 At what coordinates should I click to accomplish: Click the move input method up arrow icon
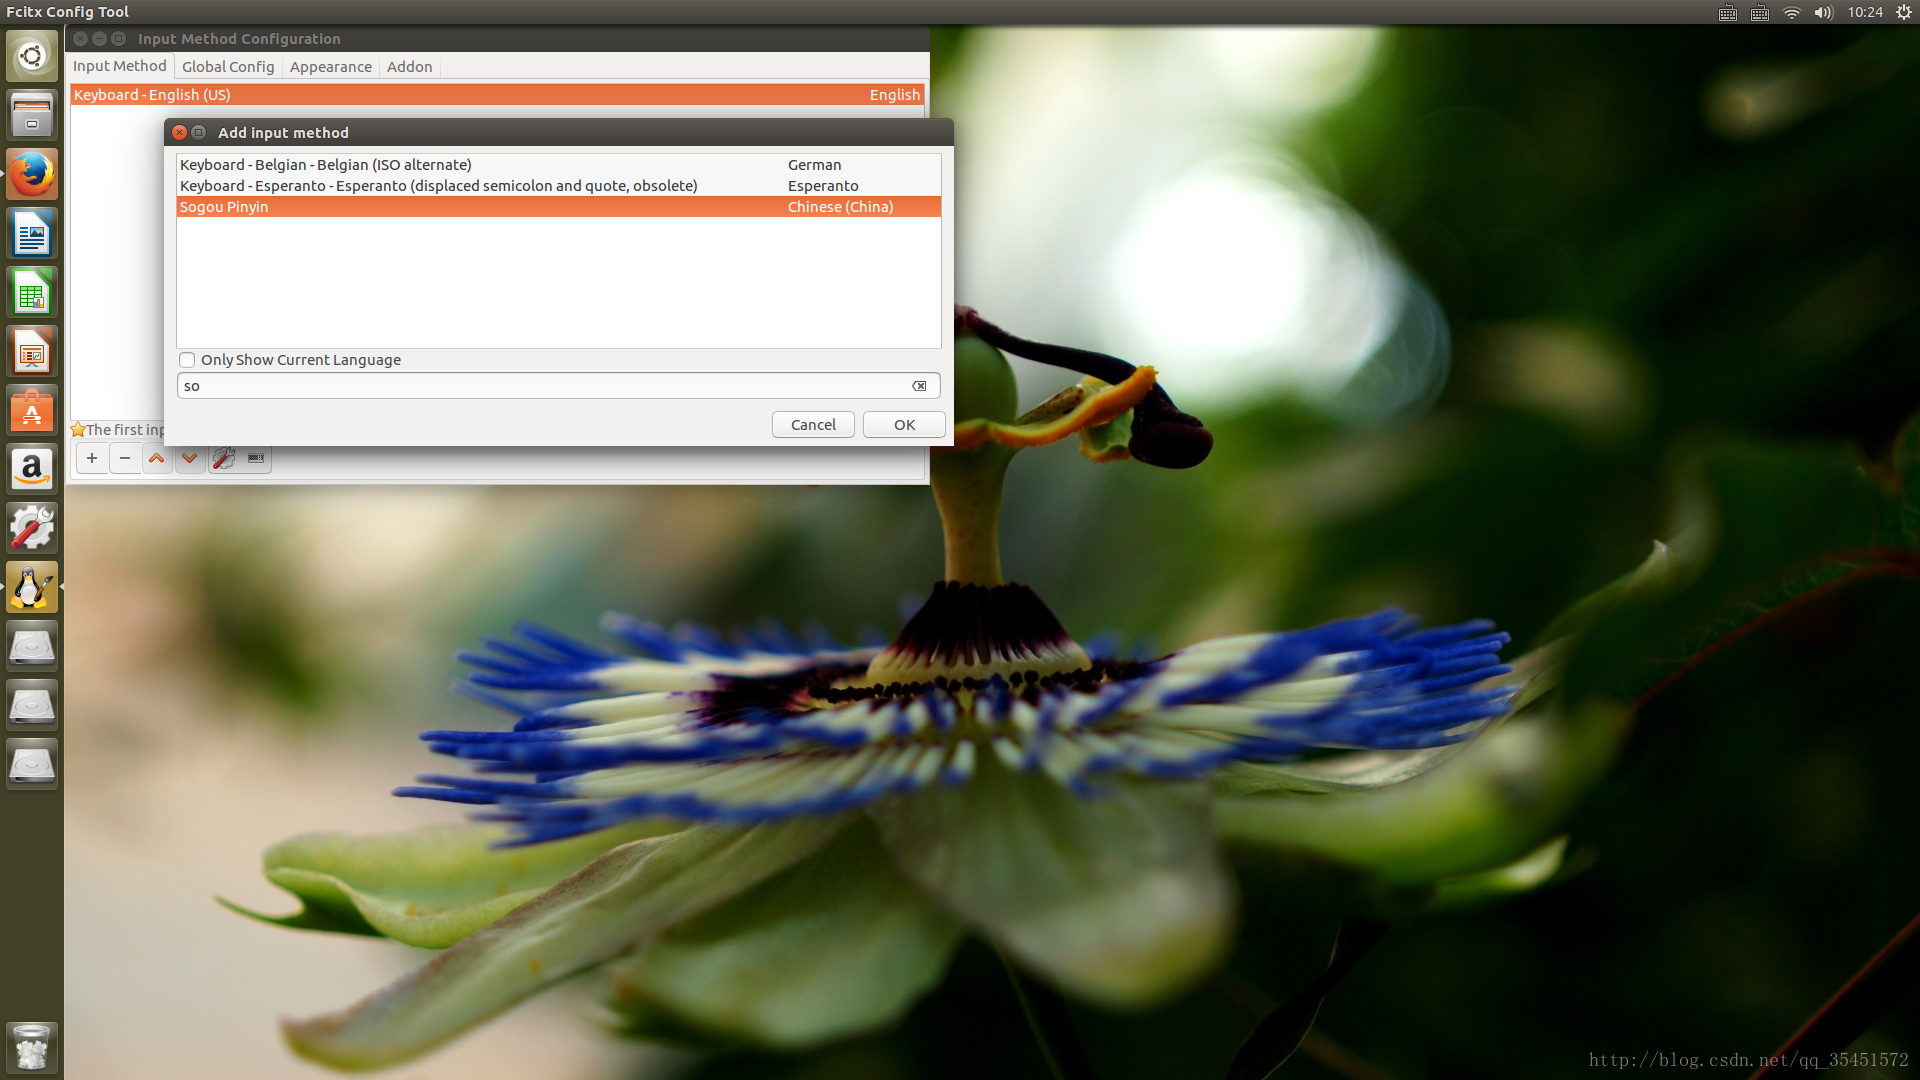point(157,458)
